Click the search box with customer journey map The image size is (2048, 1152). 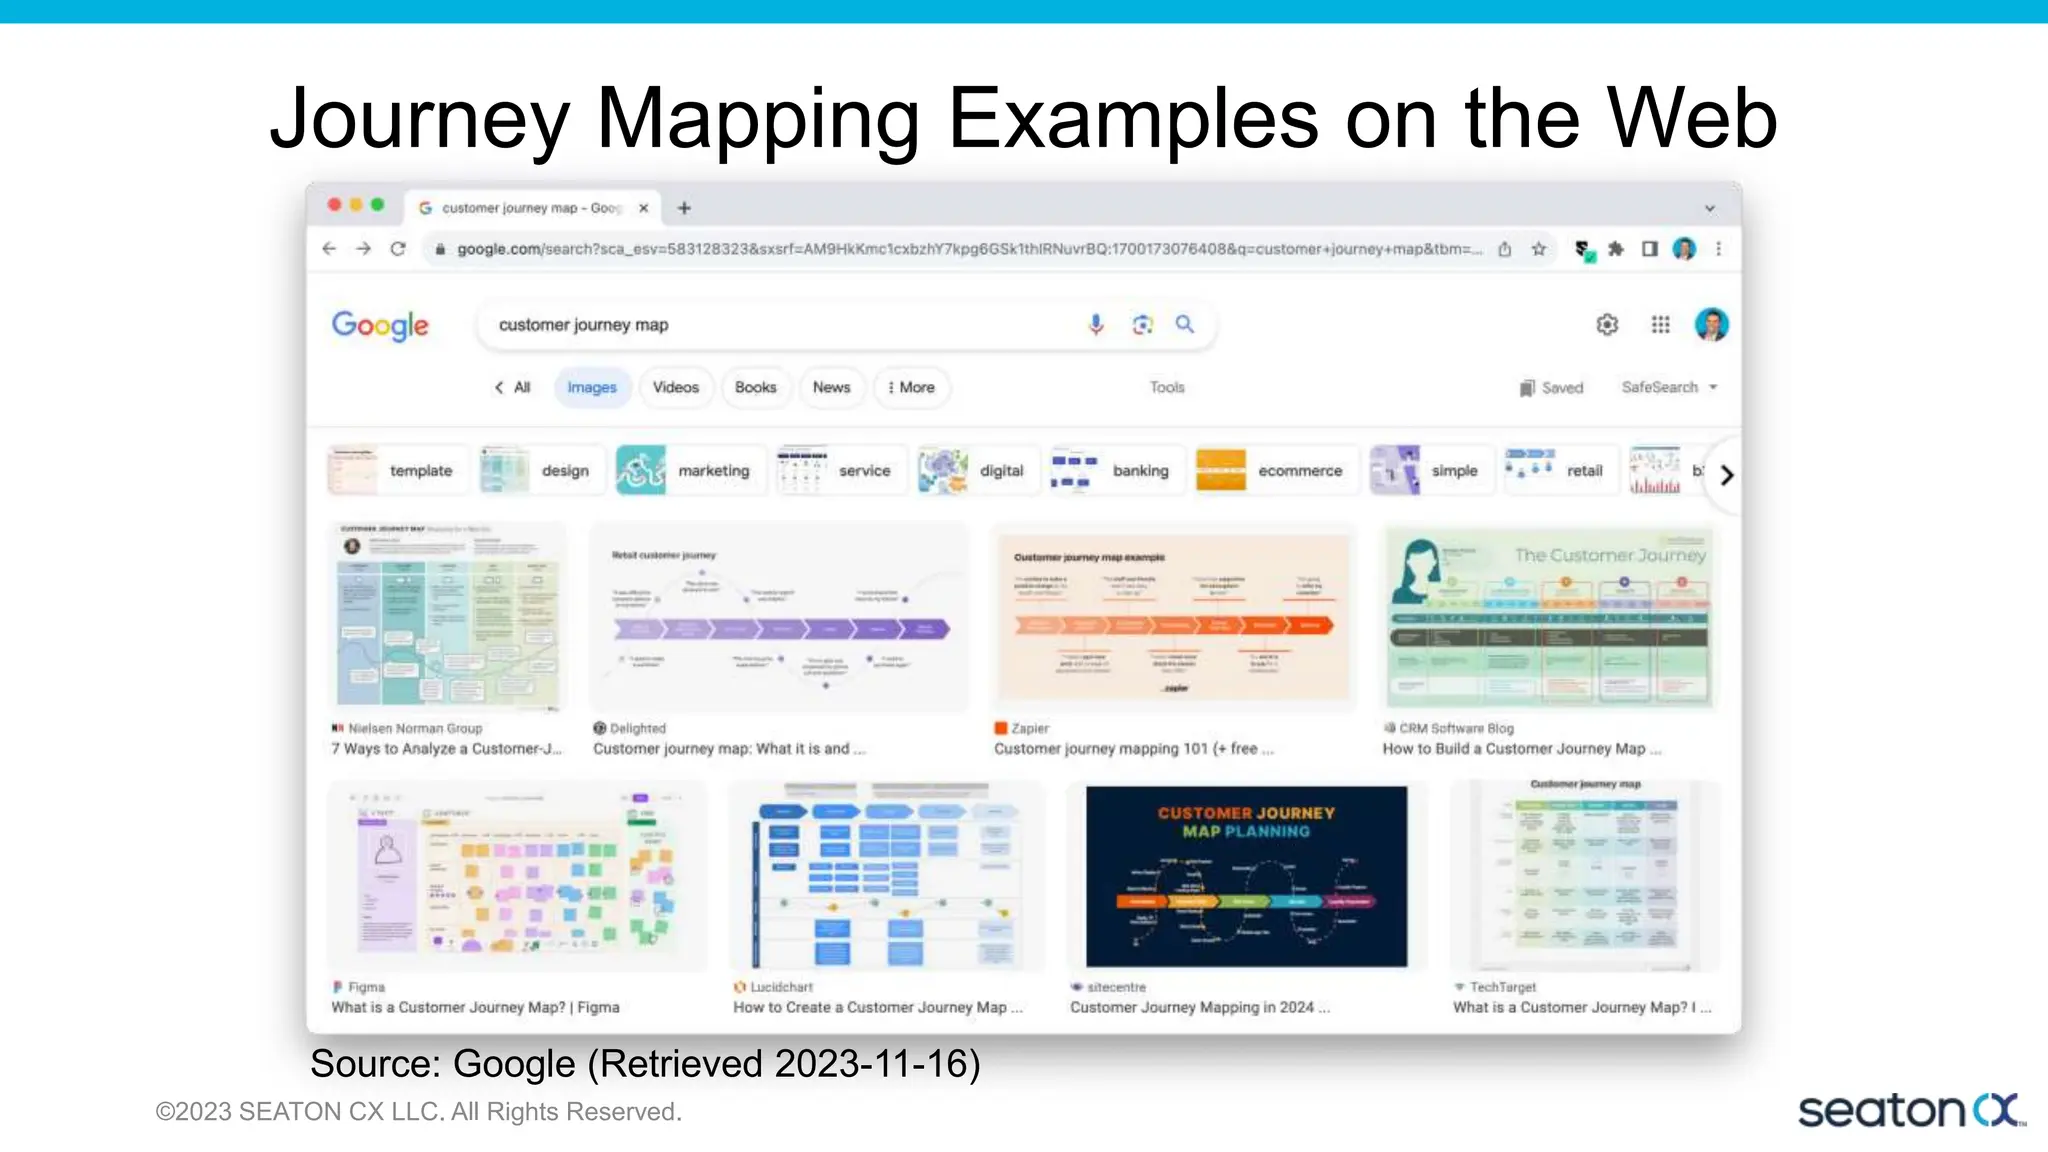846,325
